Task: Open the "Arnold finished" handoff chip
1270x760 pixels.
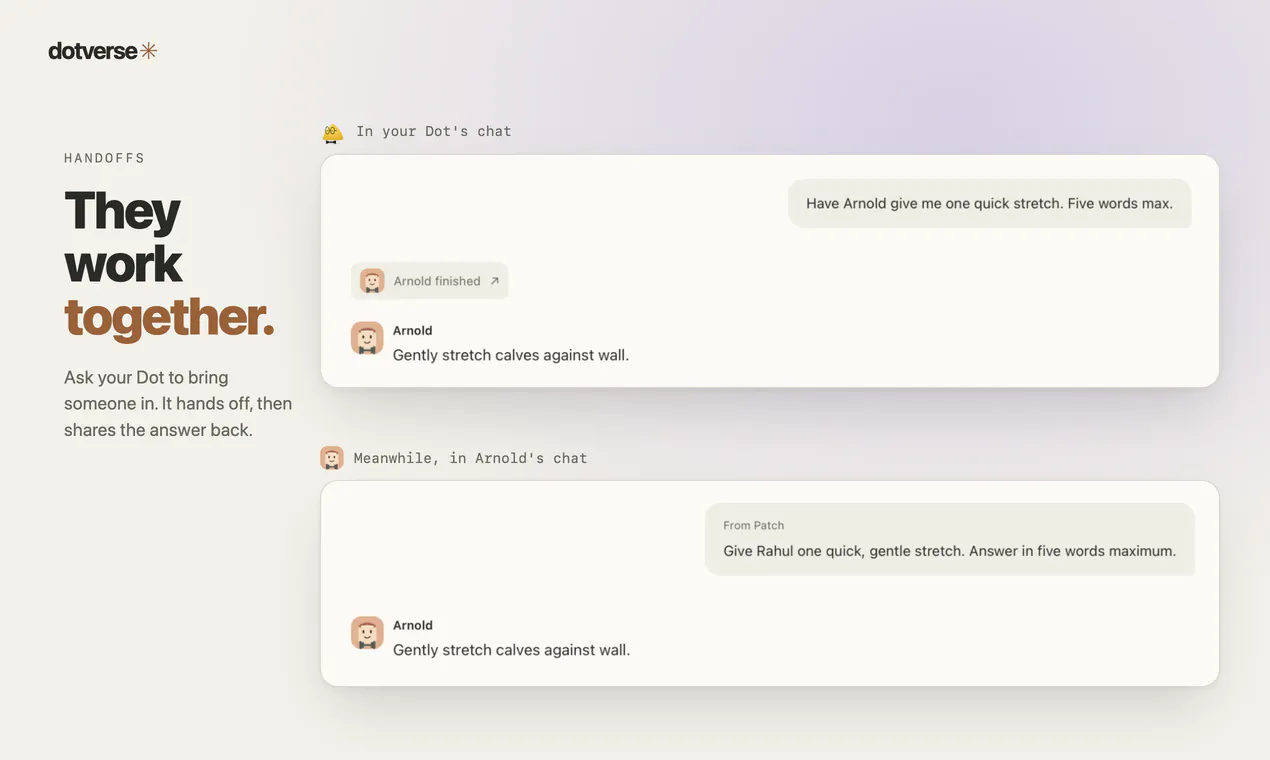Action: [x=430, y=281]
